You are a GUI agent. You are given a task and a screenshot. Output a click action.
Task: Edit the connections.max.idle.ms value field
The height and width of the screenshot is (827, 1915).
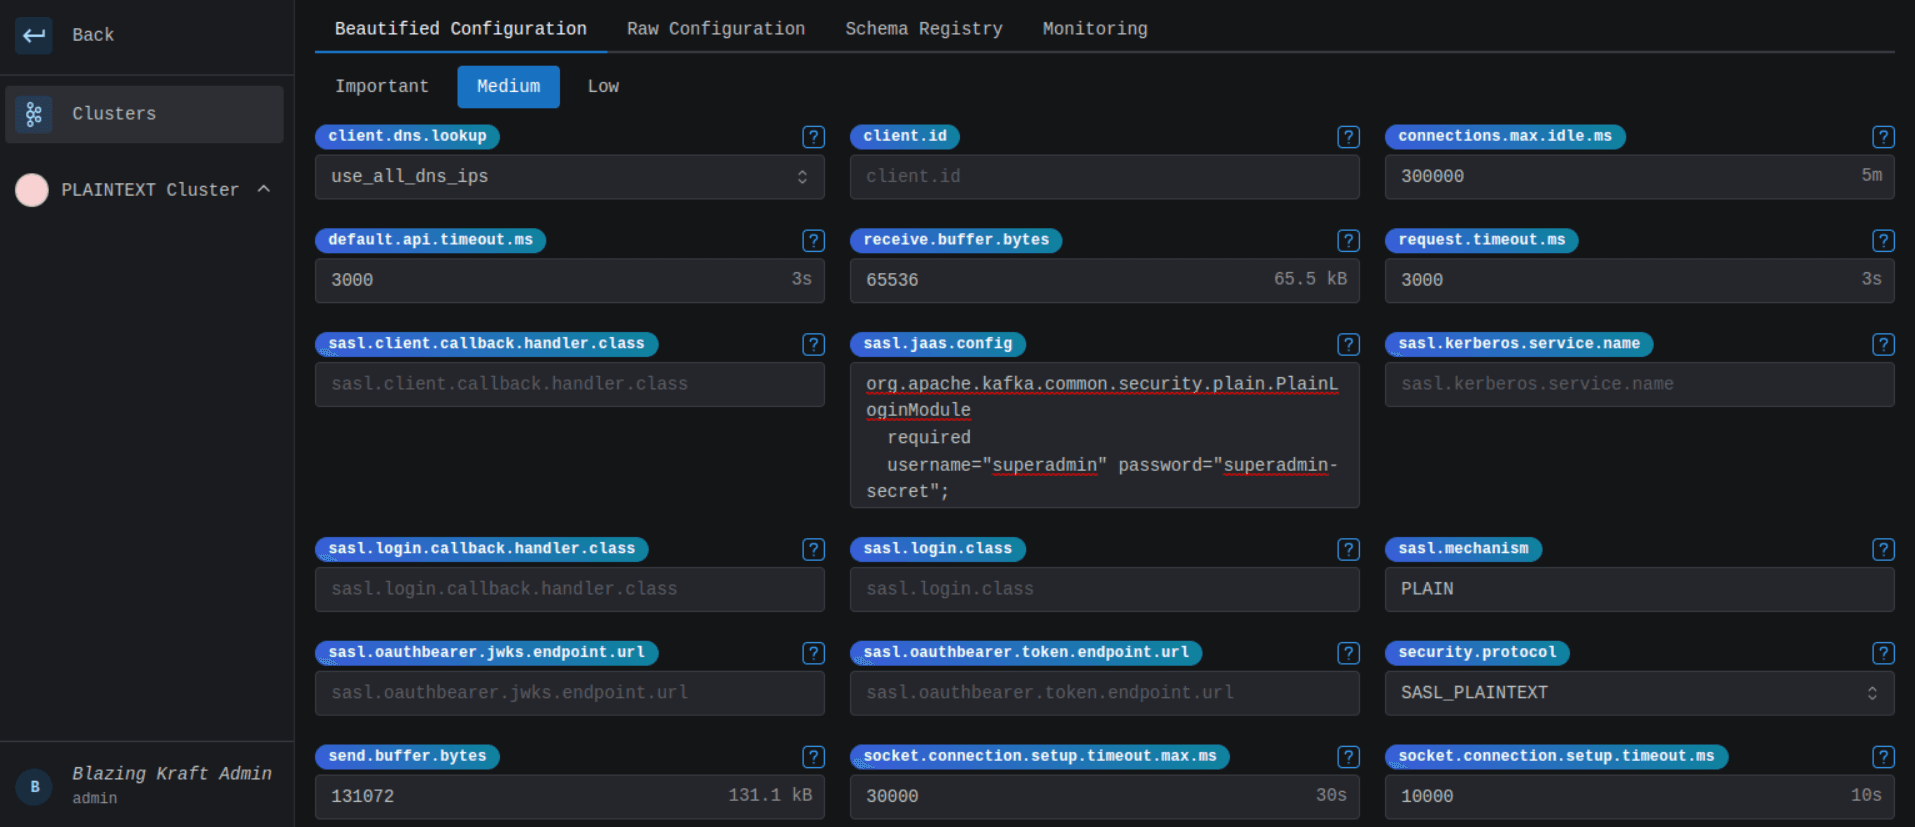click(x=1640, y=177)
